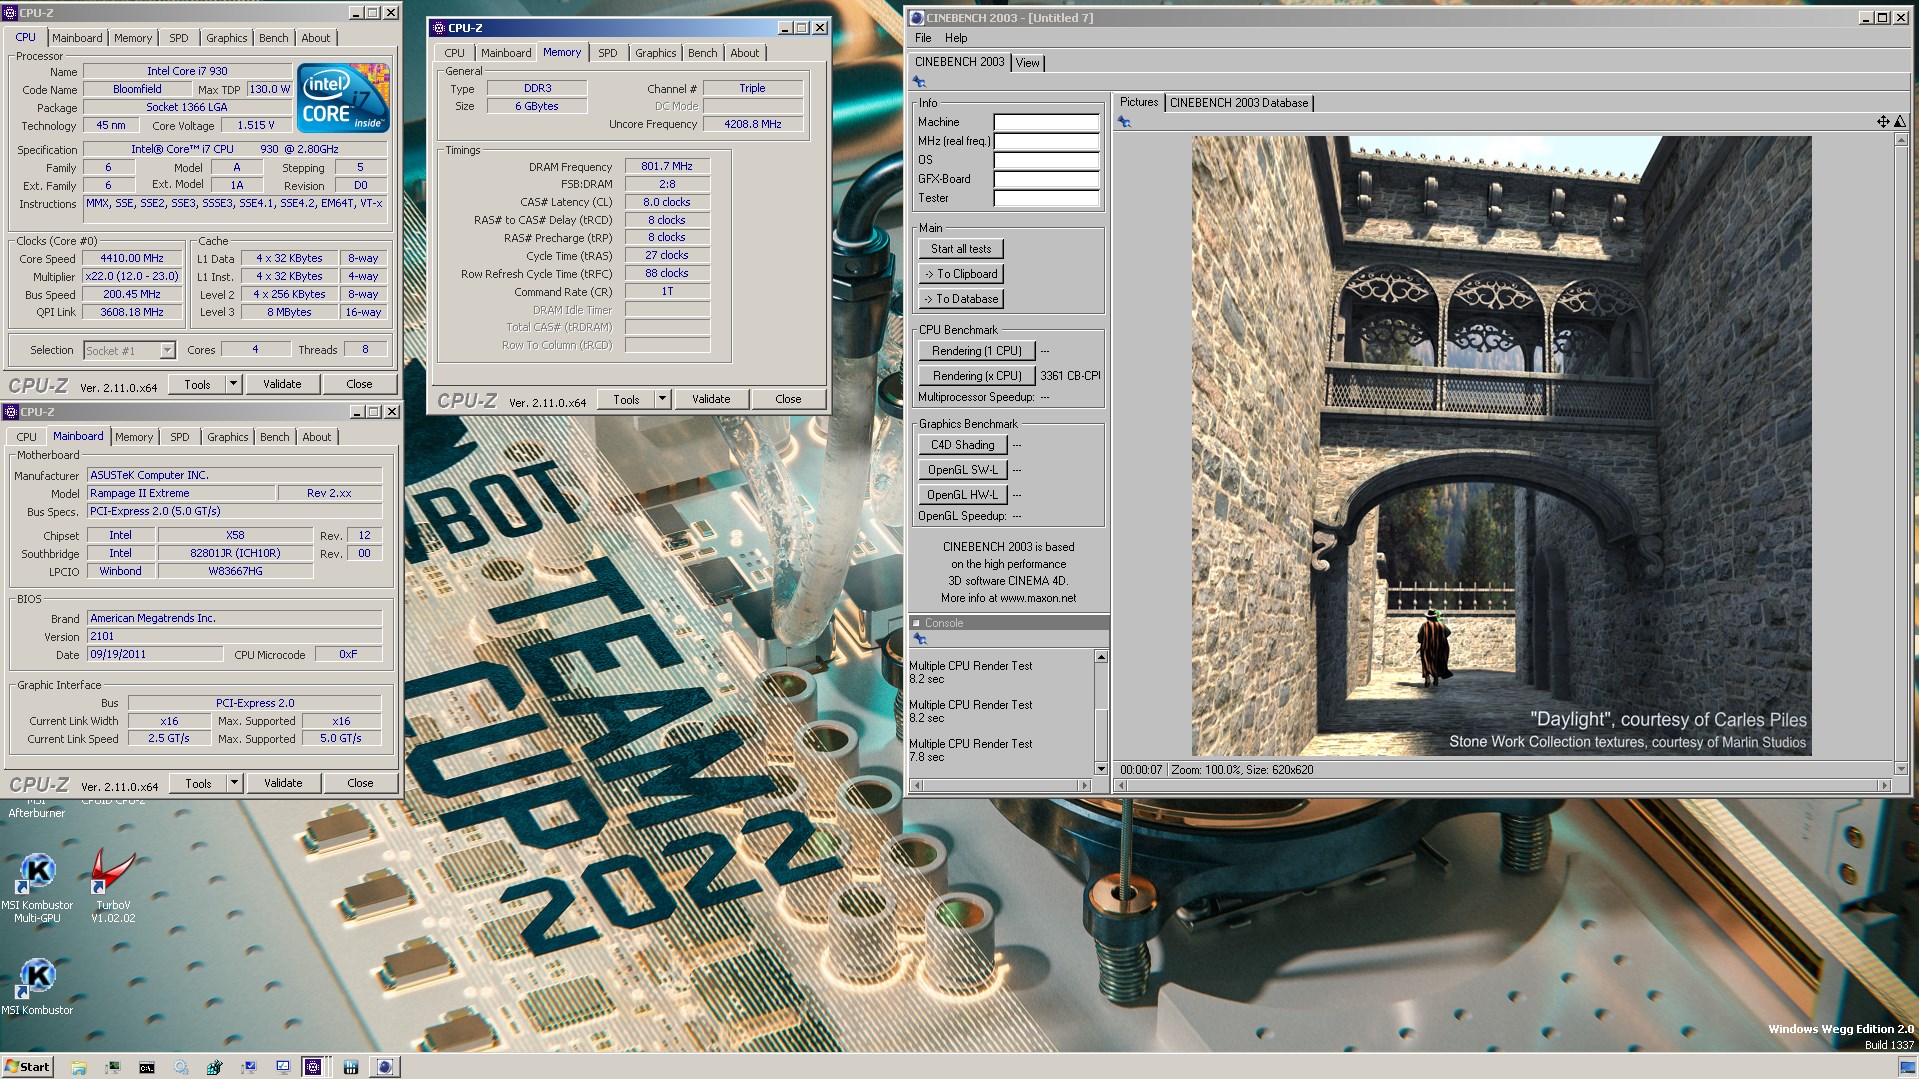This screenshot has height=1079, width=1919.
Task: Start OpenGL SW-L test
Action: 962,470
